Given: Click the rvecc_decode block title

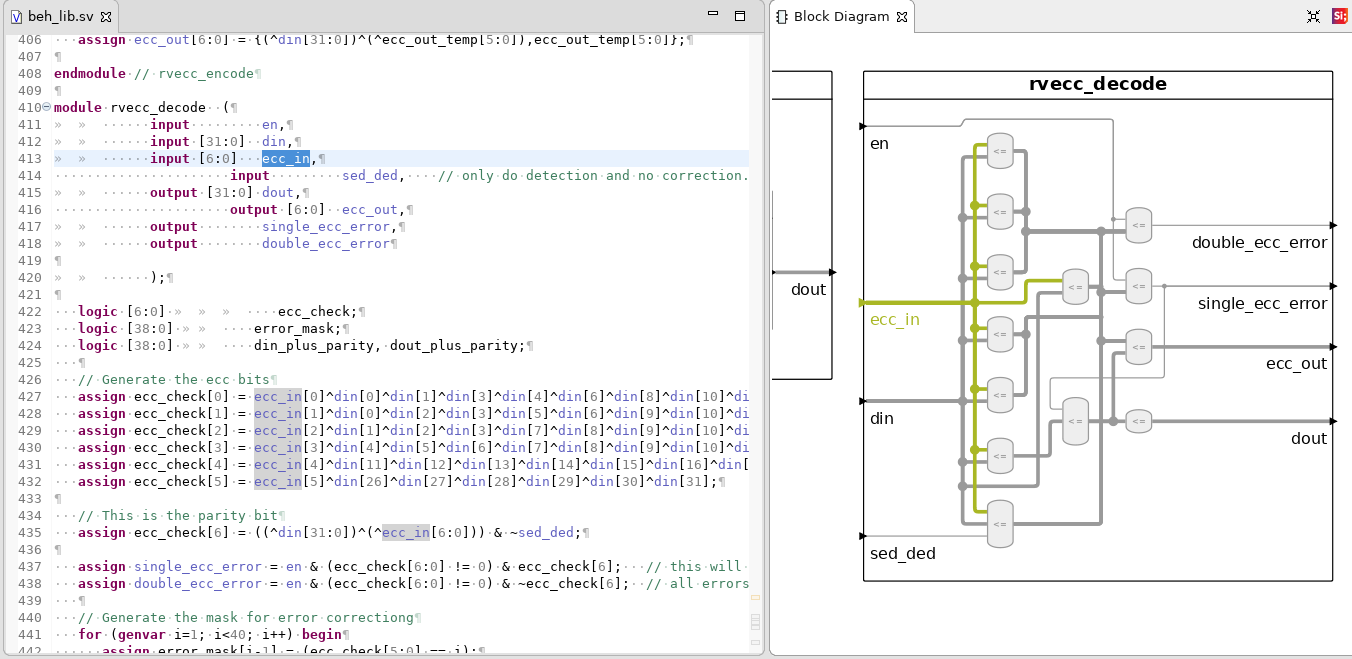Looking at the screenshot, I should coord(1098,84).
